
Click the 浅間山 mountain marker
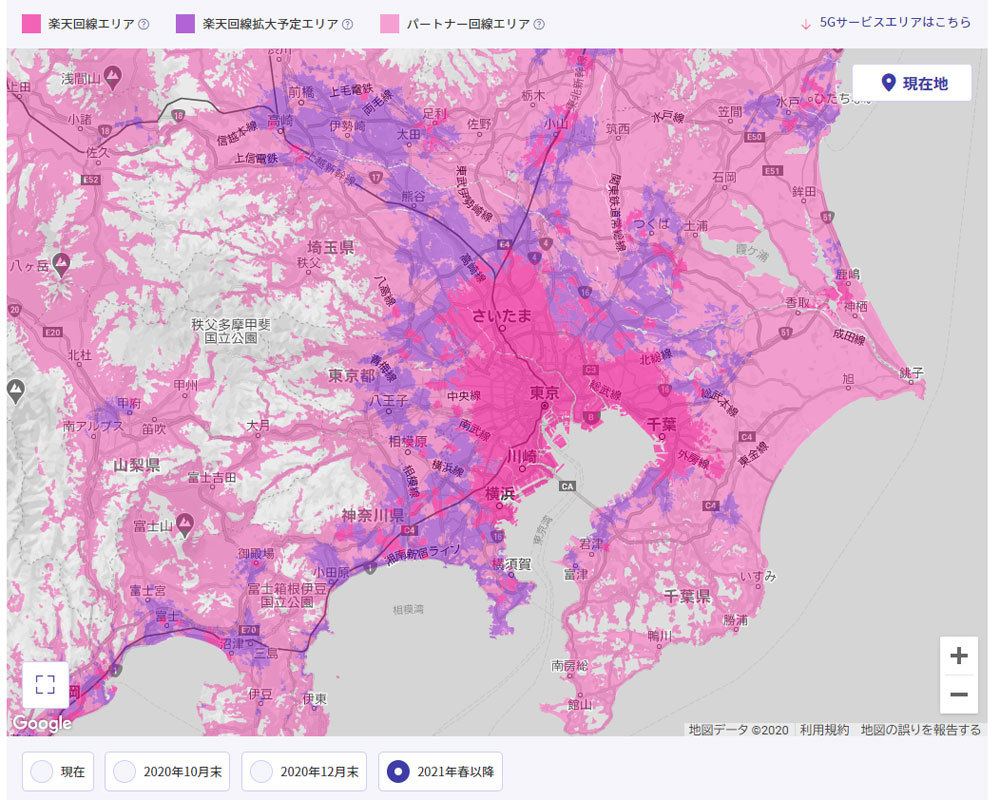[114, 75]
